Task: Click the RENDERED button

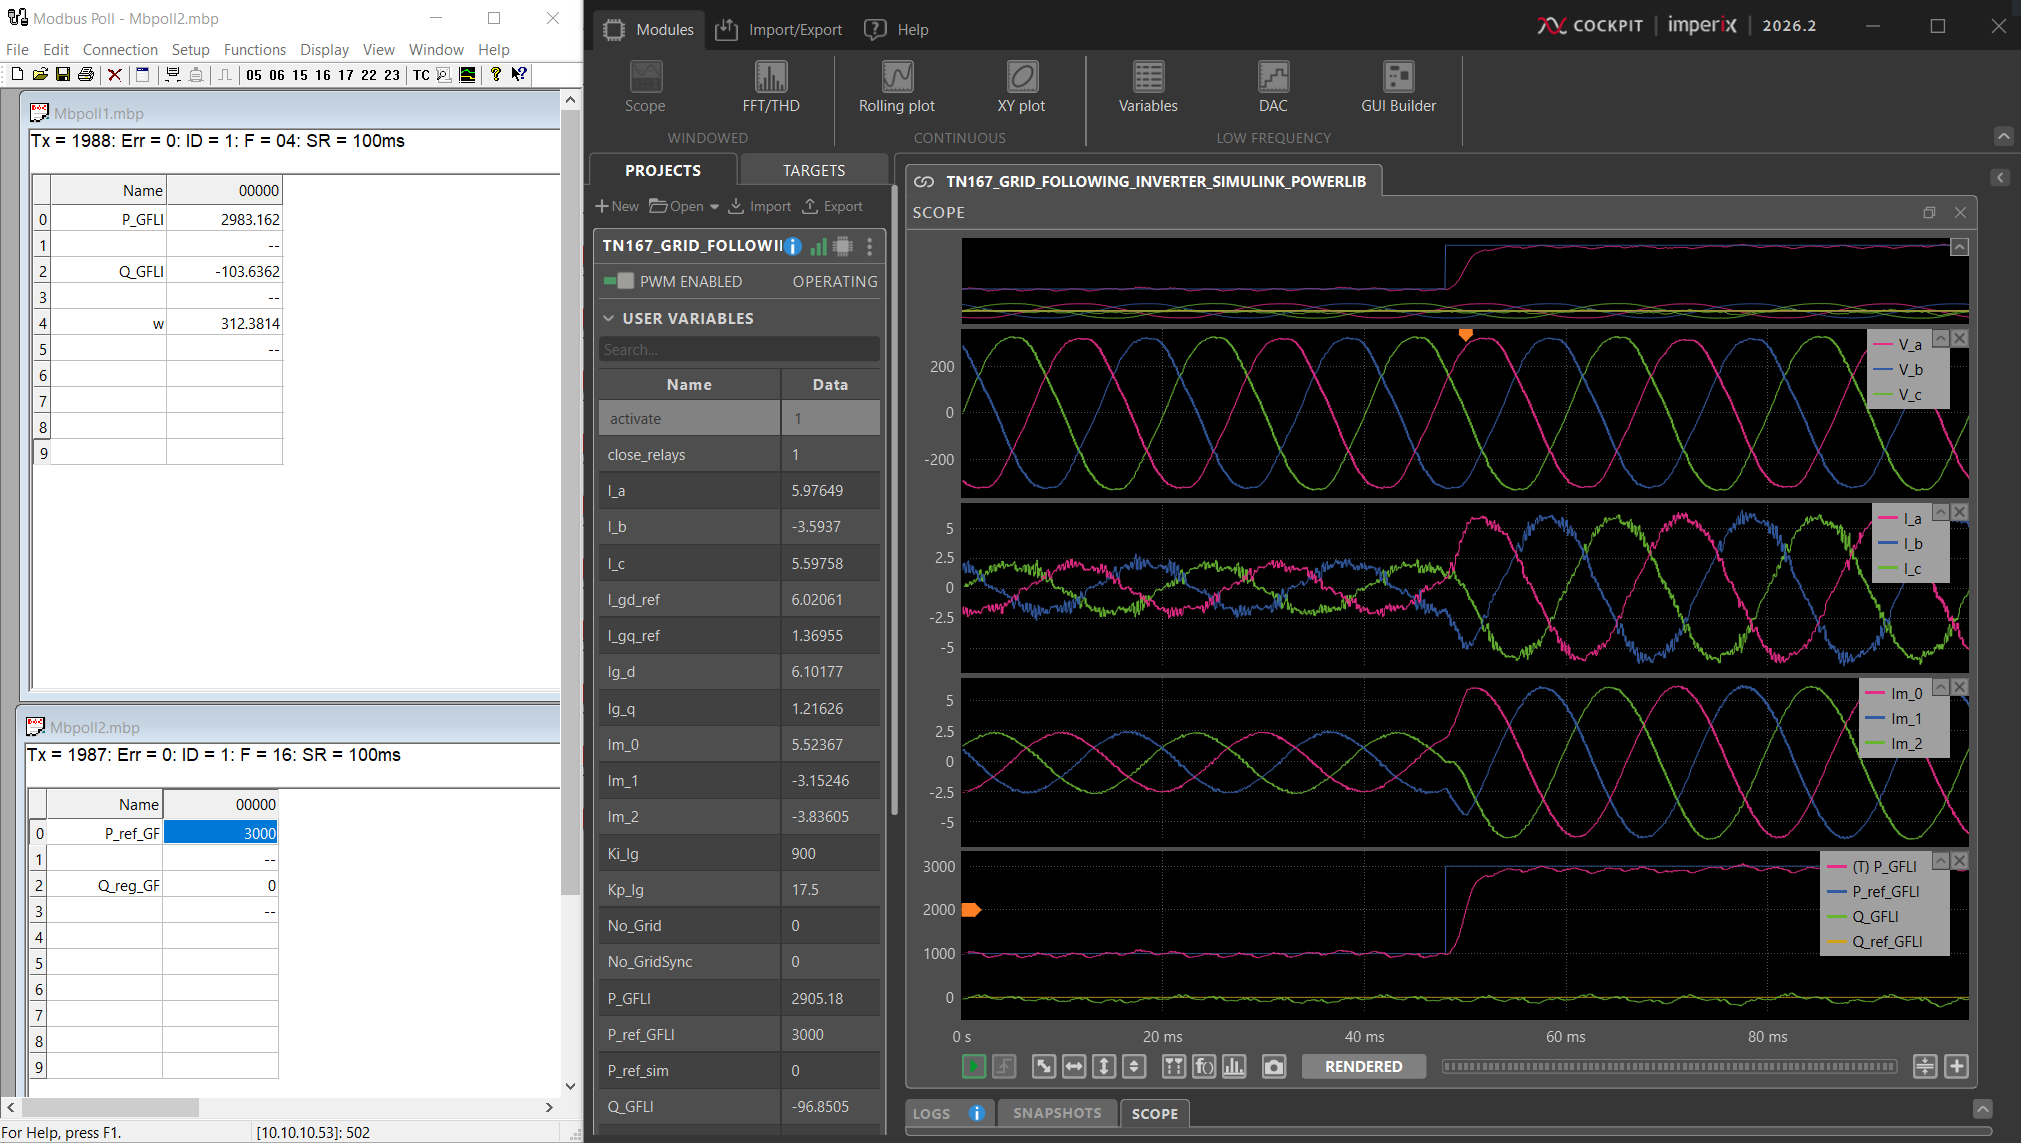Action: pyautogui.click(x=1363, y=1067)
